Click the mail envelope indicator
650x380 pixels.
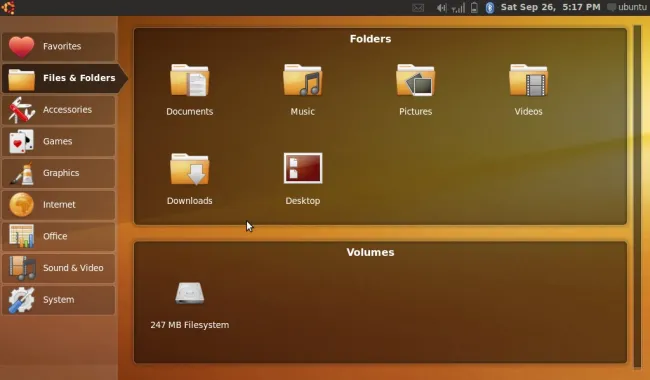pyautogui.click(x=418, y=7)
